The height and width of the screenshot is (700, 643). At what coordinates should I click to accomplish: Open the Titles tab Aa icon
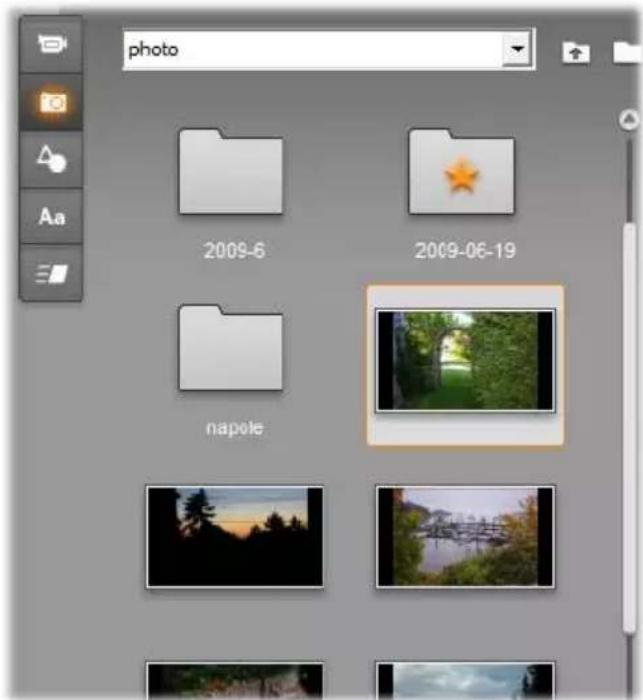[51, 217]
